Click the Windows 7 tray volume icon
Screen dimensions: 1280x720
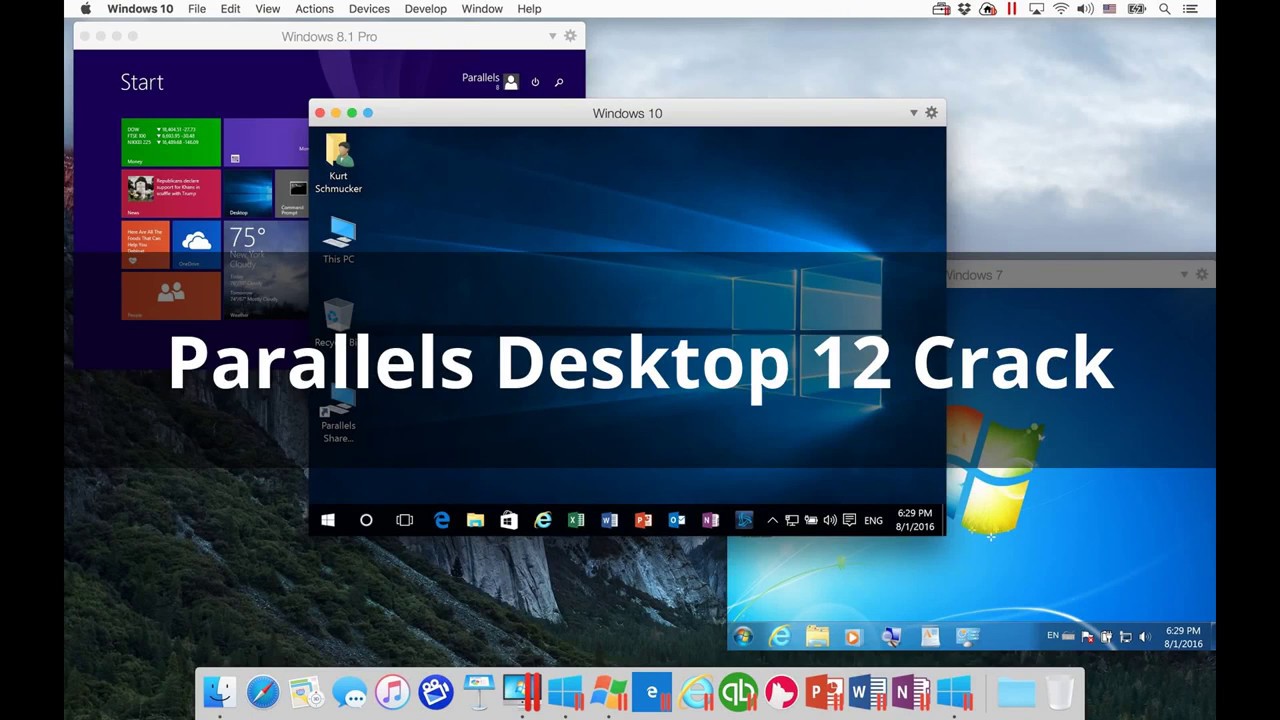click(x=1145, y=636)
